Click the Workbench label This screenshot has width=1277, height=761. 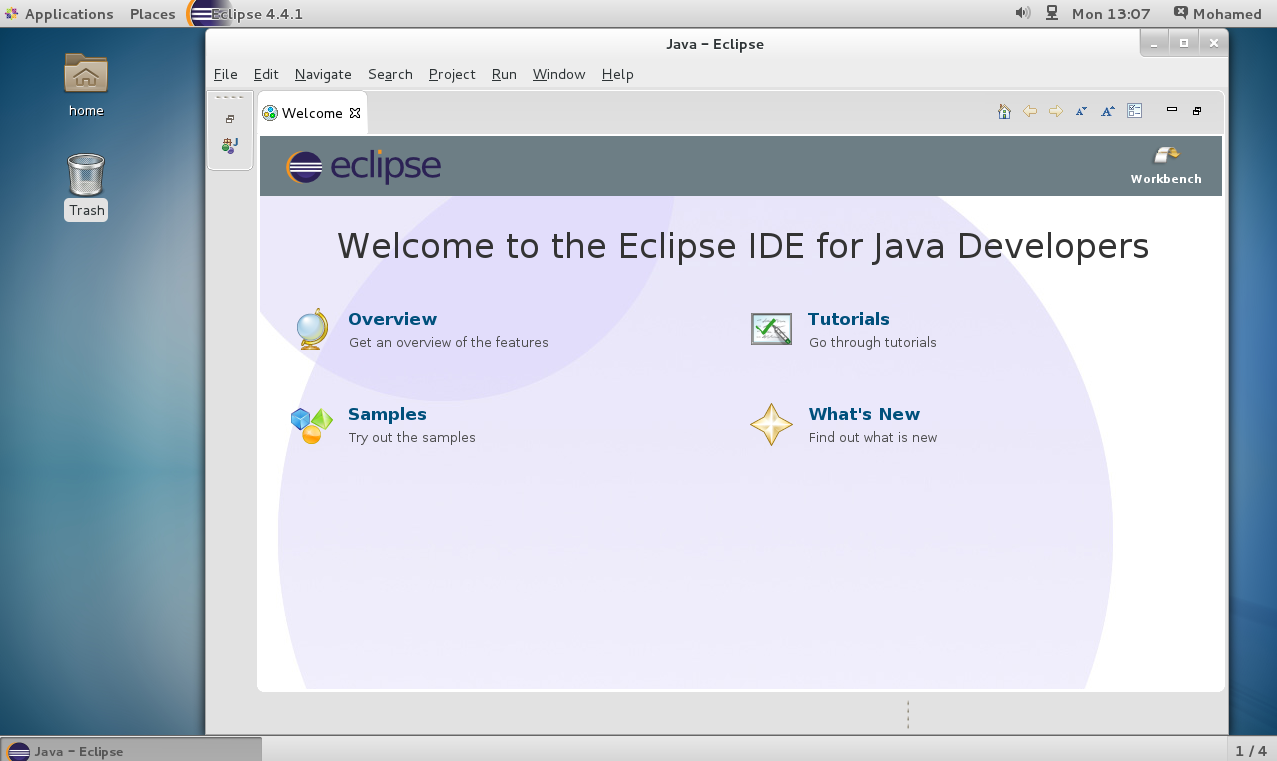(x=1166, y=179)
